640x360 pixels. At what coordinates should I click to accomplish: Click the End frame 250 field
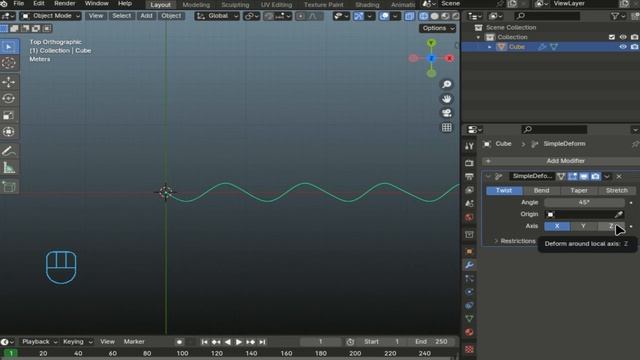point(432,342)
